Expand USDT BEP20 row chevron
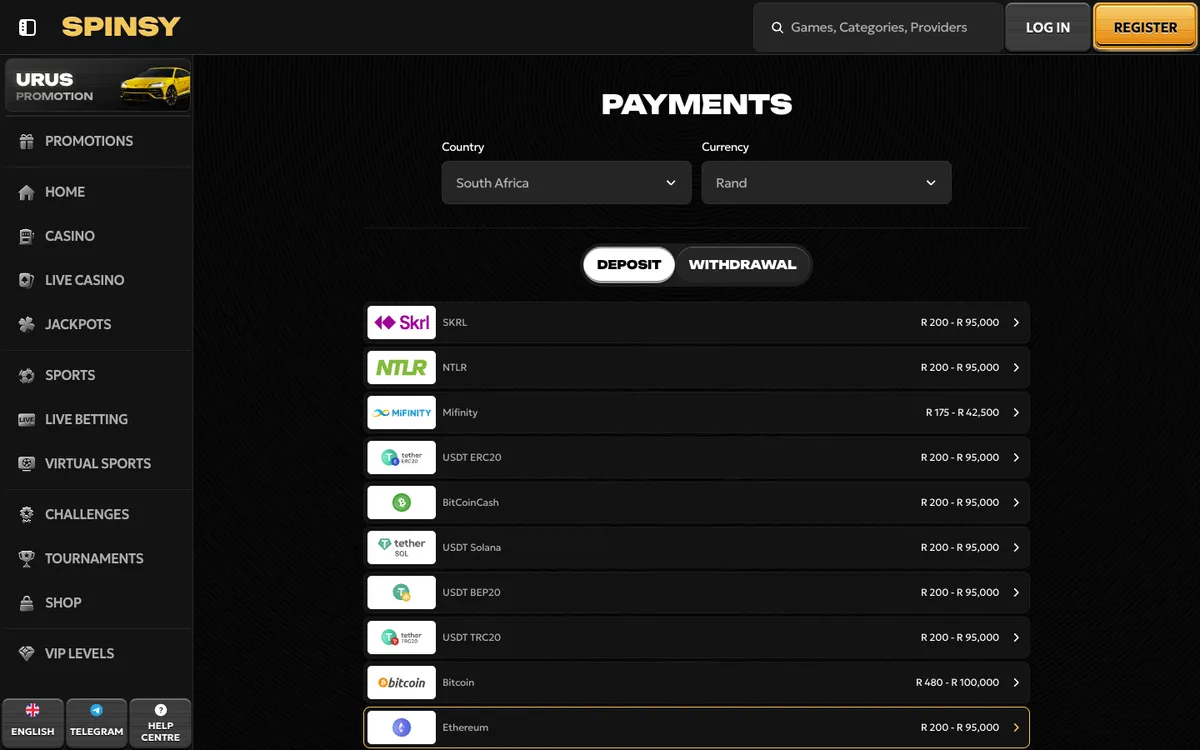Image resolution: width=1200 pixels, height=750 pixels. (x=1016, y=593)
